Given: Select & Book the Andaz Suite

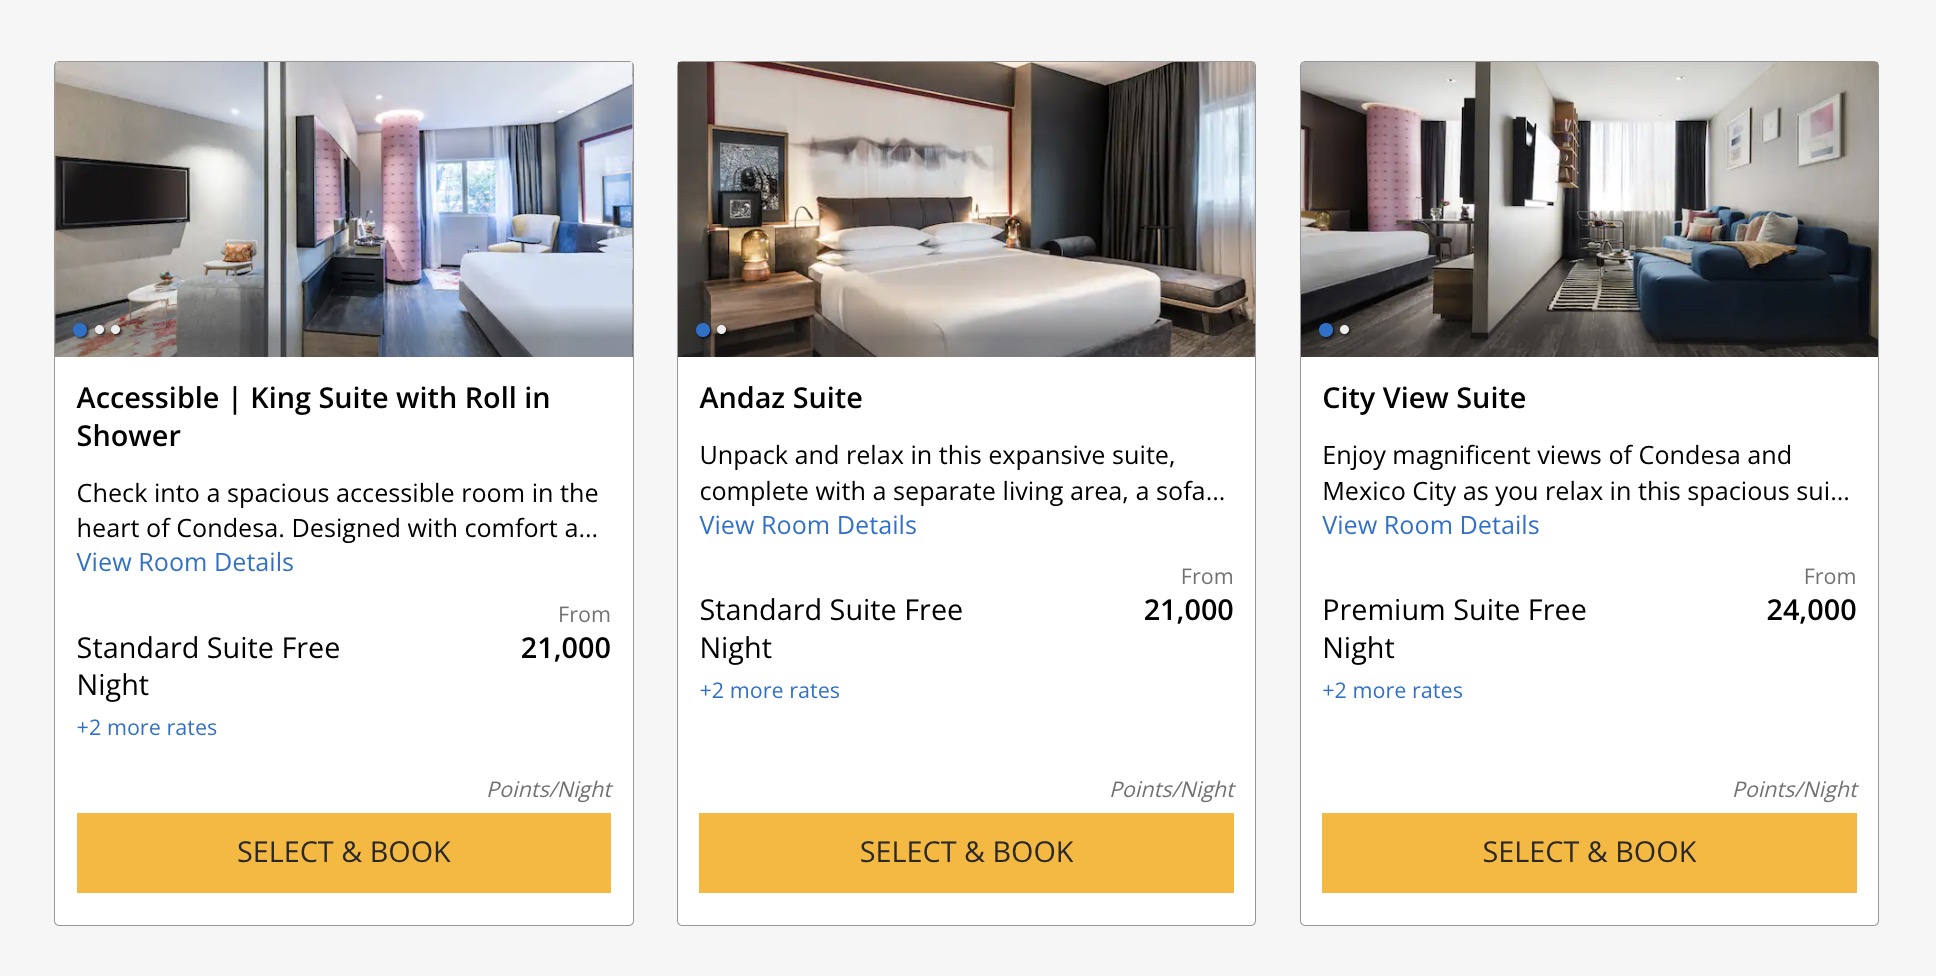Looking at the screenshot, I should tap(966, 852).
